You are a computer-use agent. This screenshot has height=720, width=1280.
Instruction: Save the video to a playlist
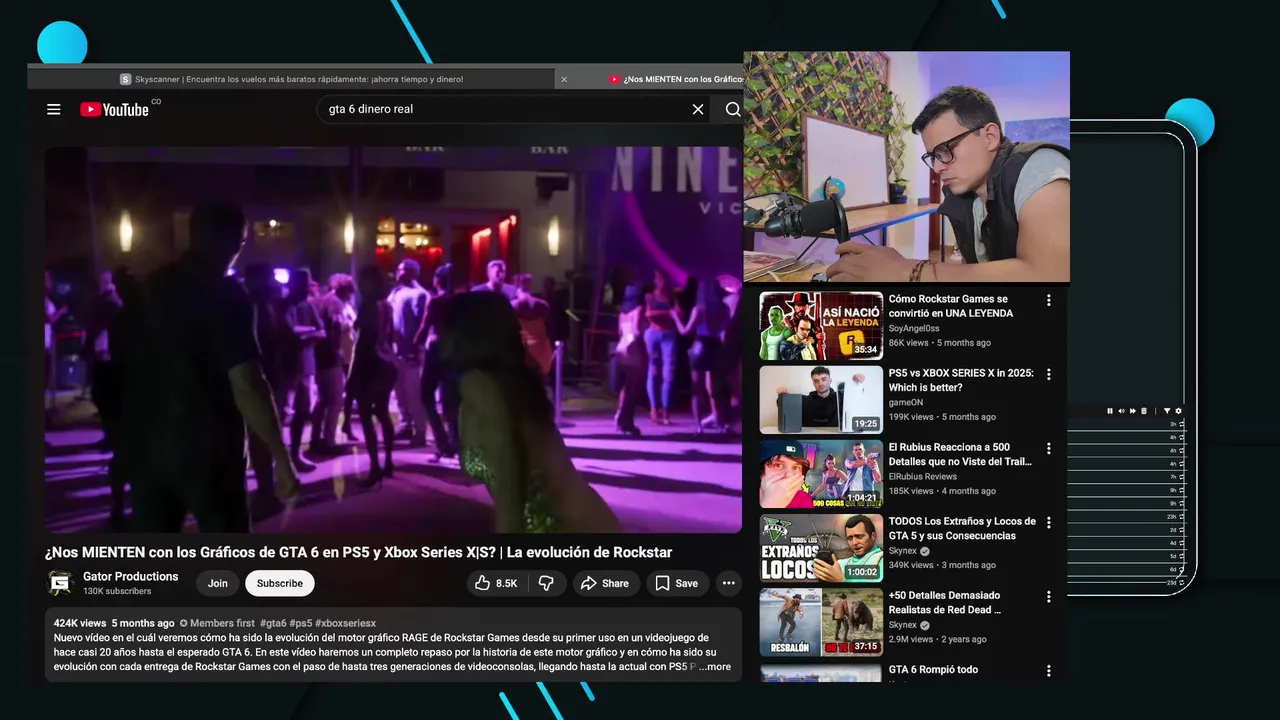(677, 583)
